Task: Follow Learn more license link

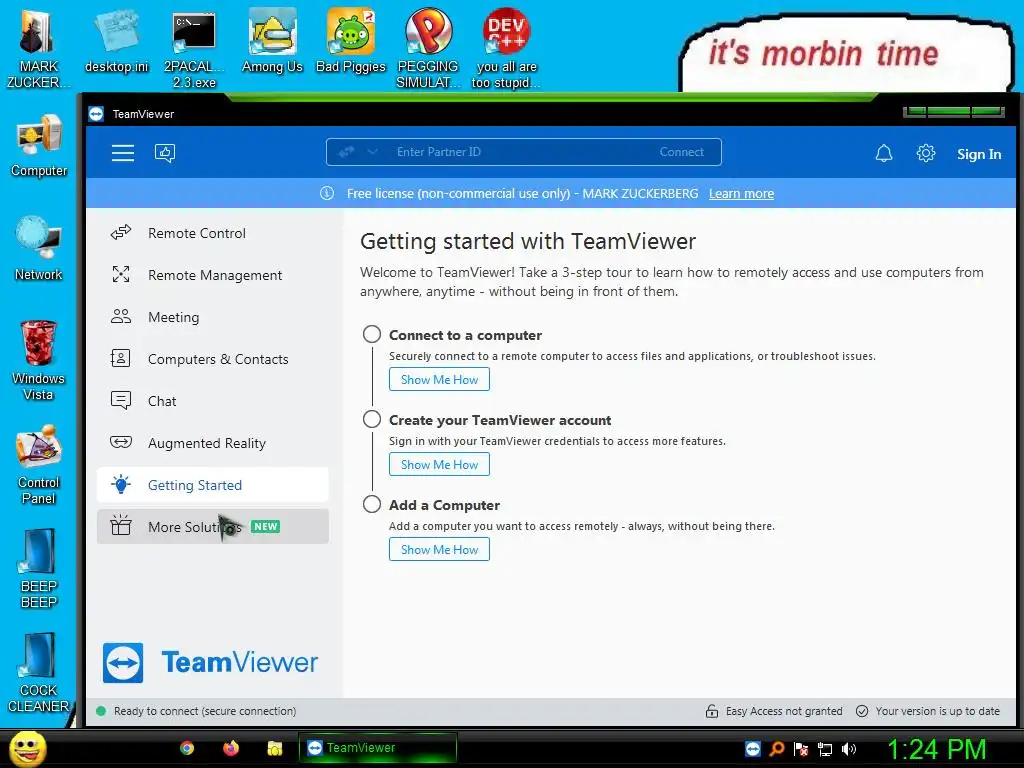Action: pyautogui.click(x=741, y=193)
